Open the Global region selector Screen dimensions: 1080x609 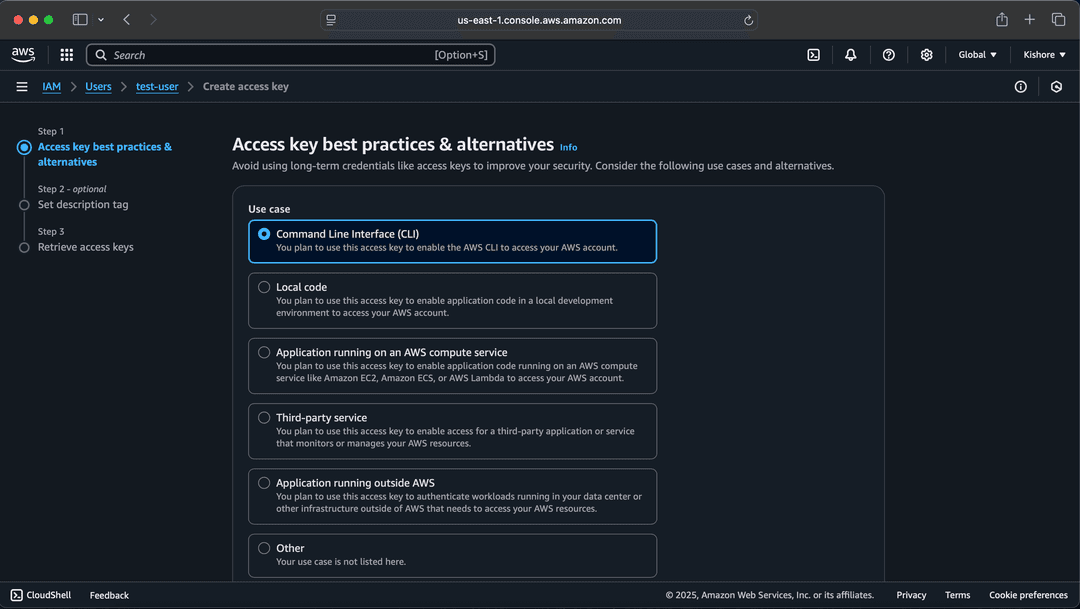click(x=976, y=55)
